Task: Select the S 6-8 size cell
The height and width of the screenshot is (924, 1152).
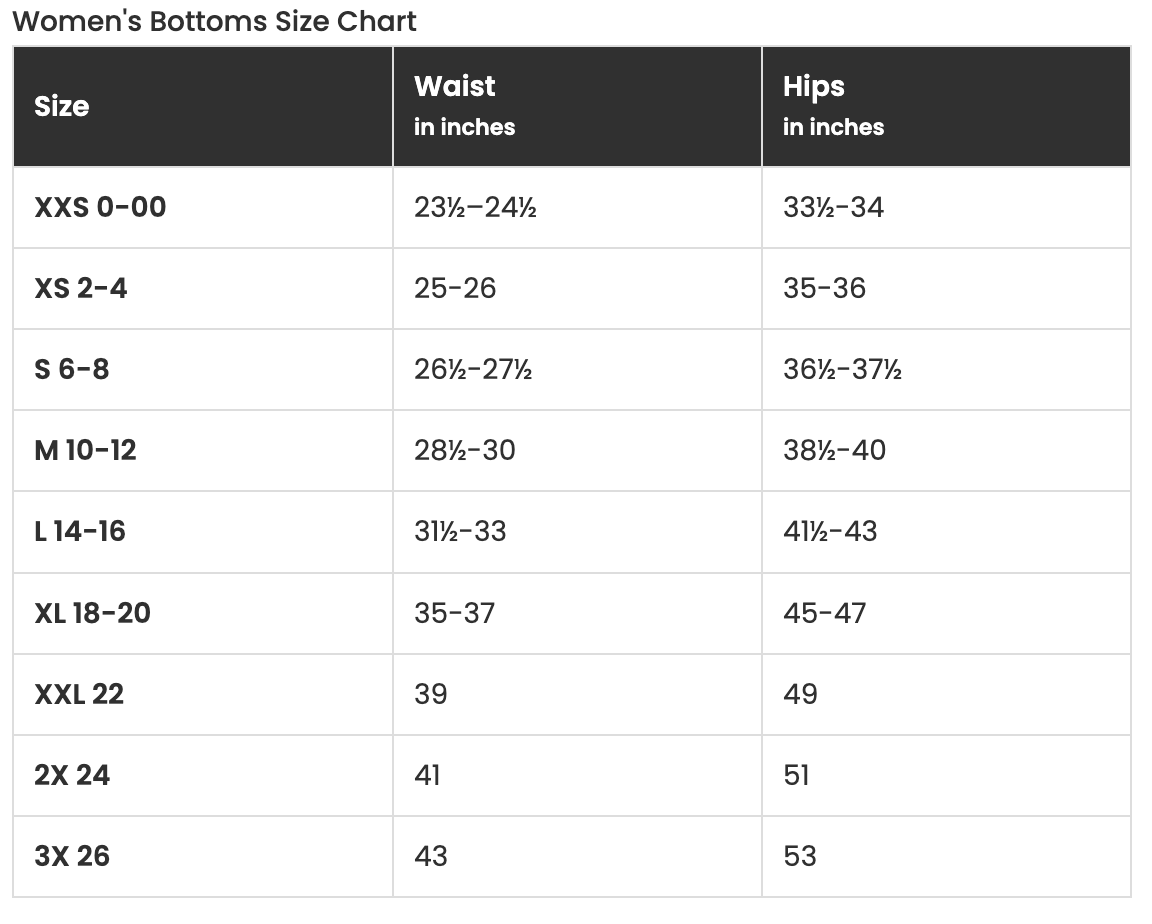Action: click(72, 369)
